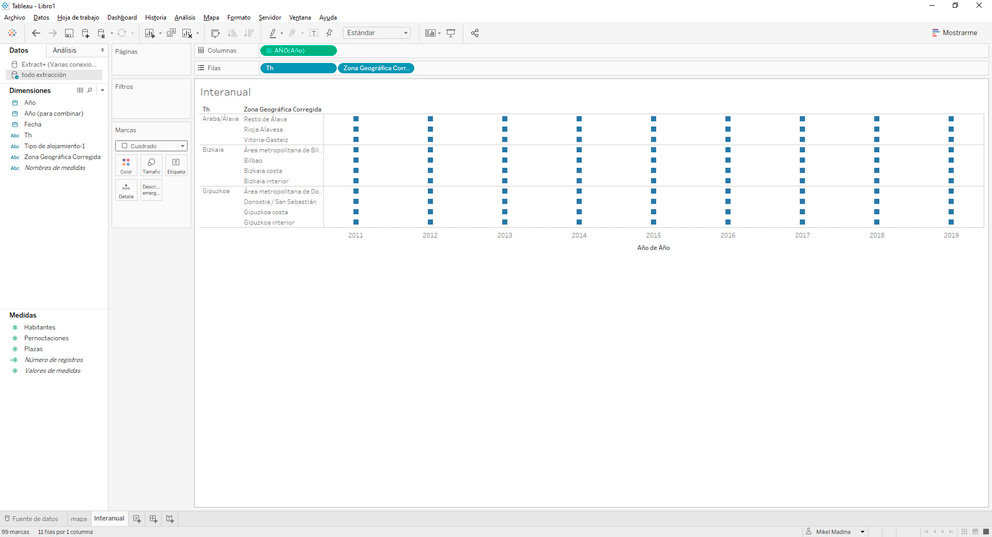Open Presentation mode from toolbar
This screenshot has height=537, width=992.
(451, 33)
